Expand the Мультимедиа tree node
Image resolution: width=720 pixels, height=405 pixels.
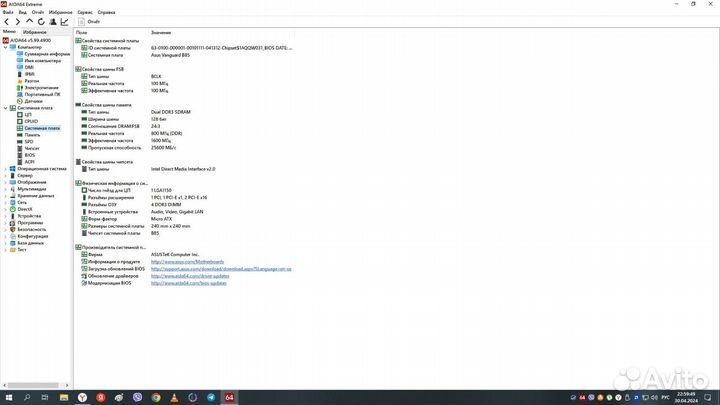4,189
